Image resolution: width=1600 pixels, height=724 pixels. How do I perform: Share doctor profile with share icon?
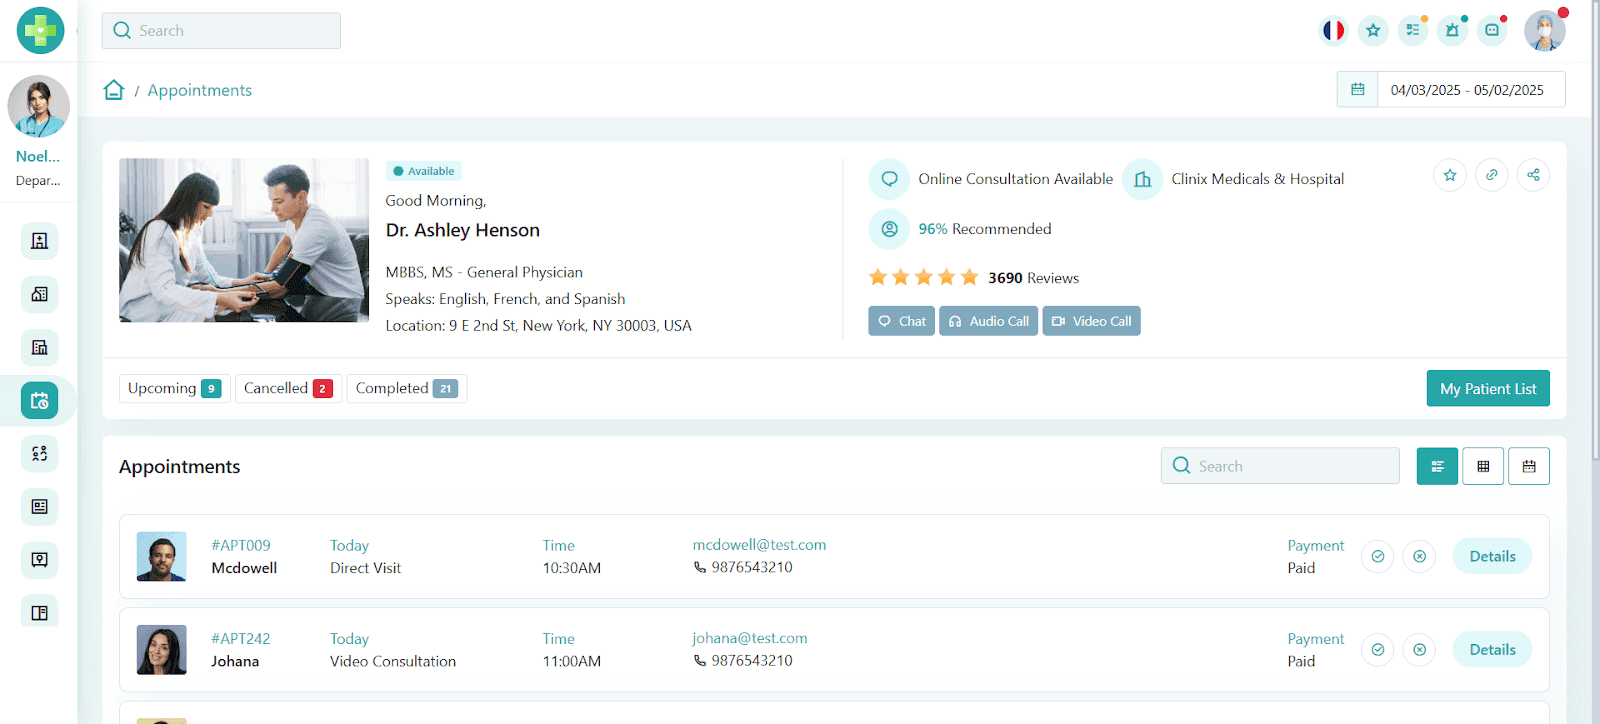click(x=1533, y=175)
